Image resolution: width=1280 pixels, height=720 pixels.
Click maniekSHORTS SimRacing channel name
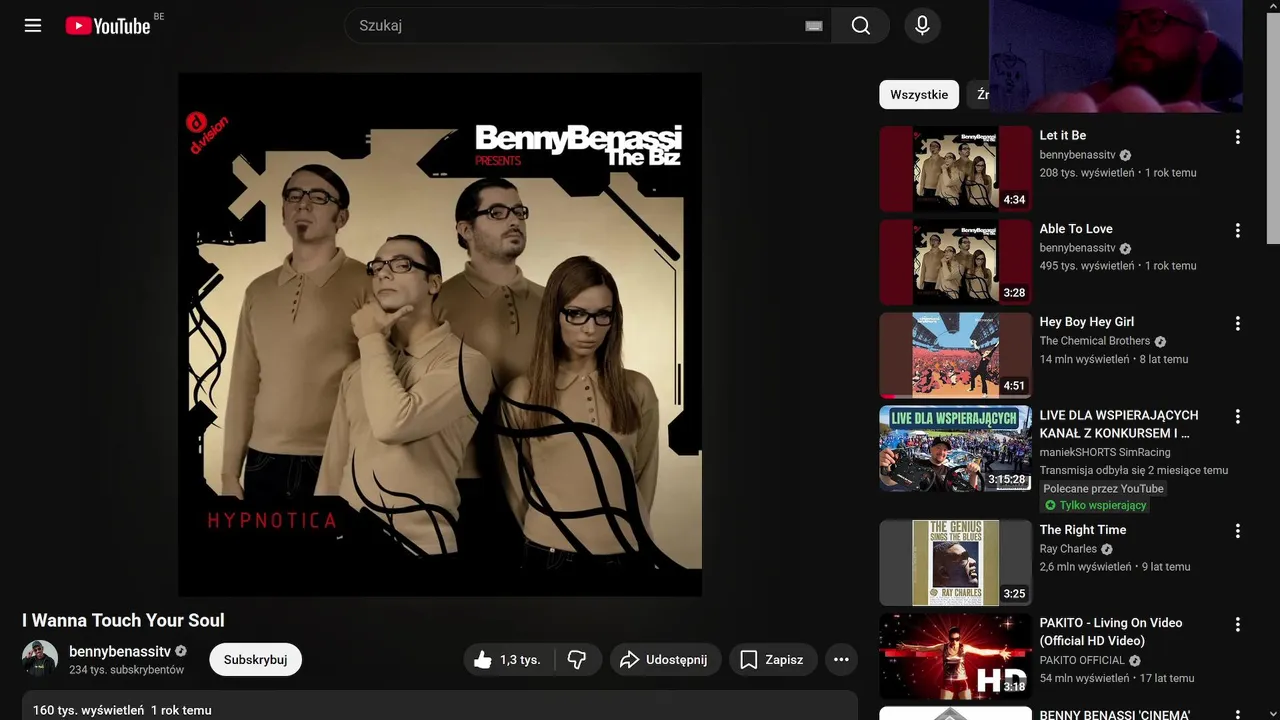point(1105,452)
